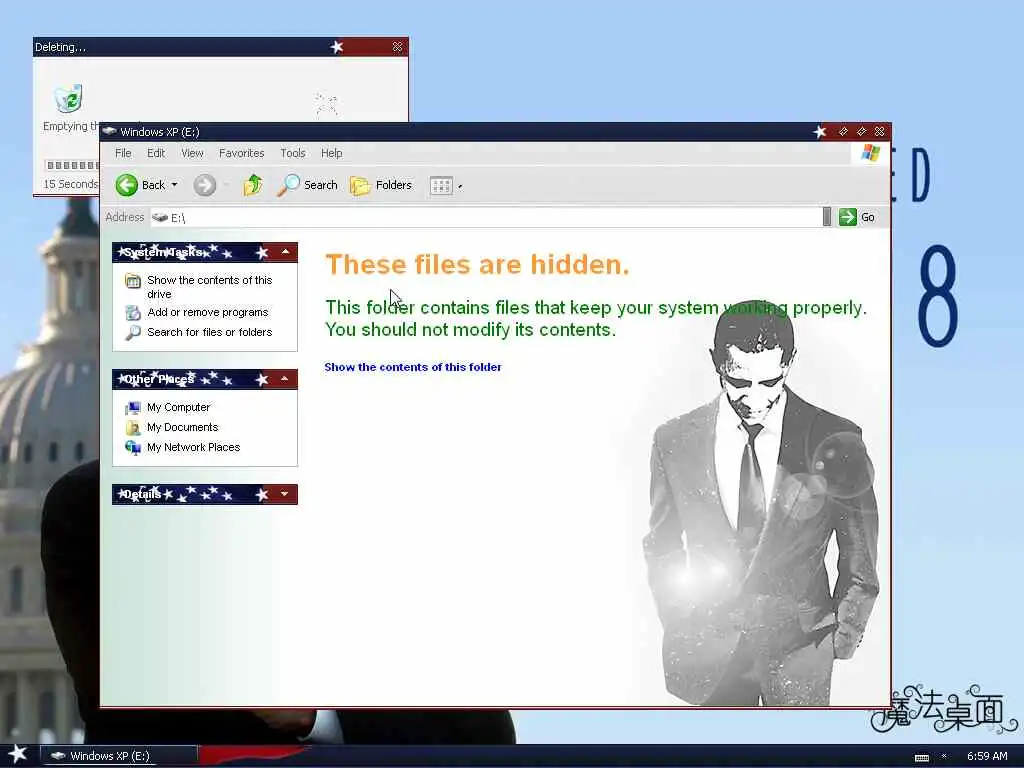Click Show the contents of this folder
Viewport: 1024px width, 768px height.
[413, 367]
